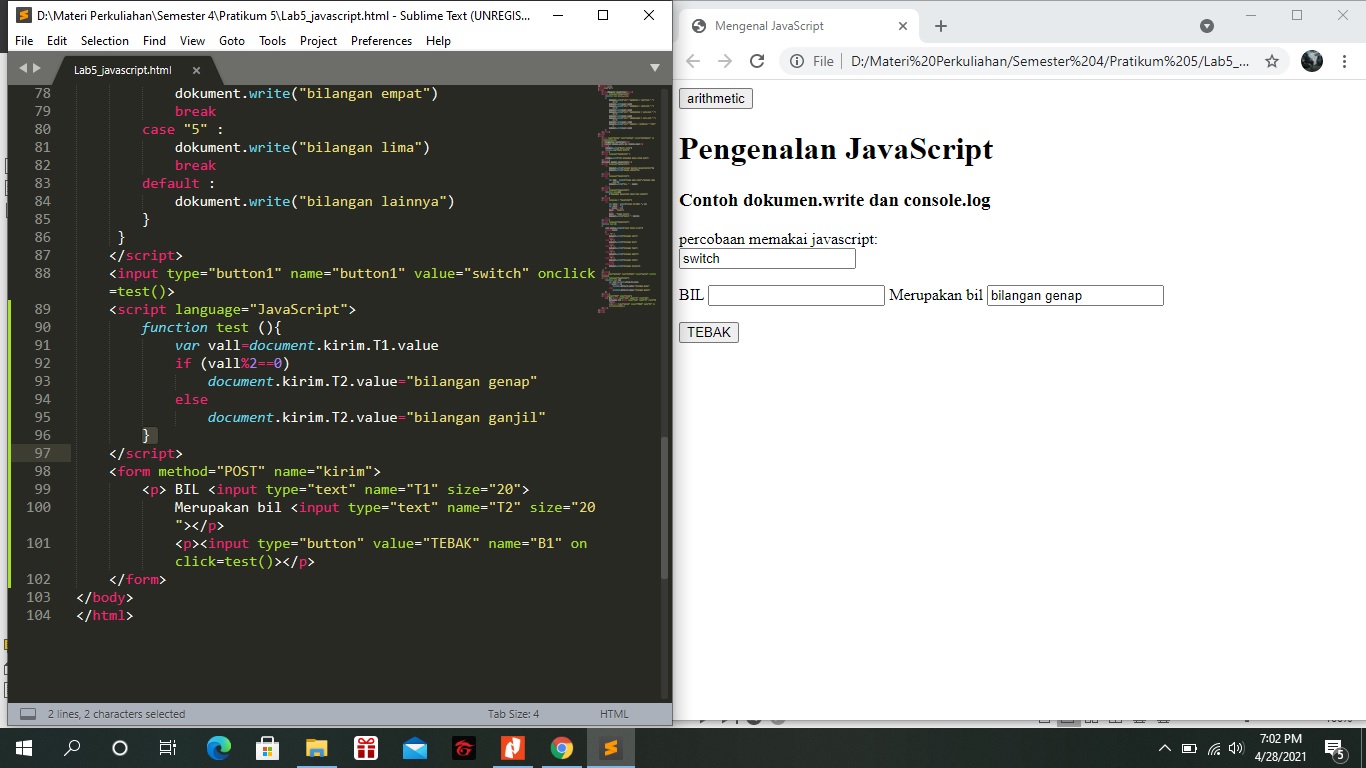Open the Chrome profile avatar
The height and width of the screenshot is (768, 1366).
[x=1310, y=61]
